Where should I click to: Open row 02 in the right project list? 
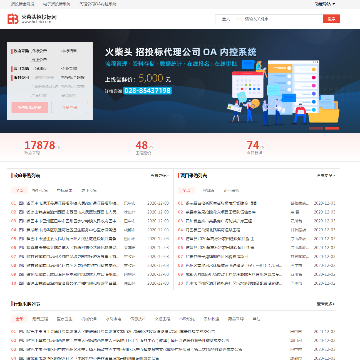pyautogui.click(x=257, y=212)
